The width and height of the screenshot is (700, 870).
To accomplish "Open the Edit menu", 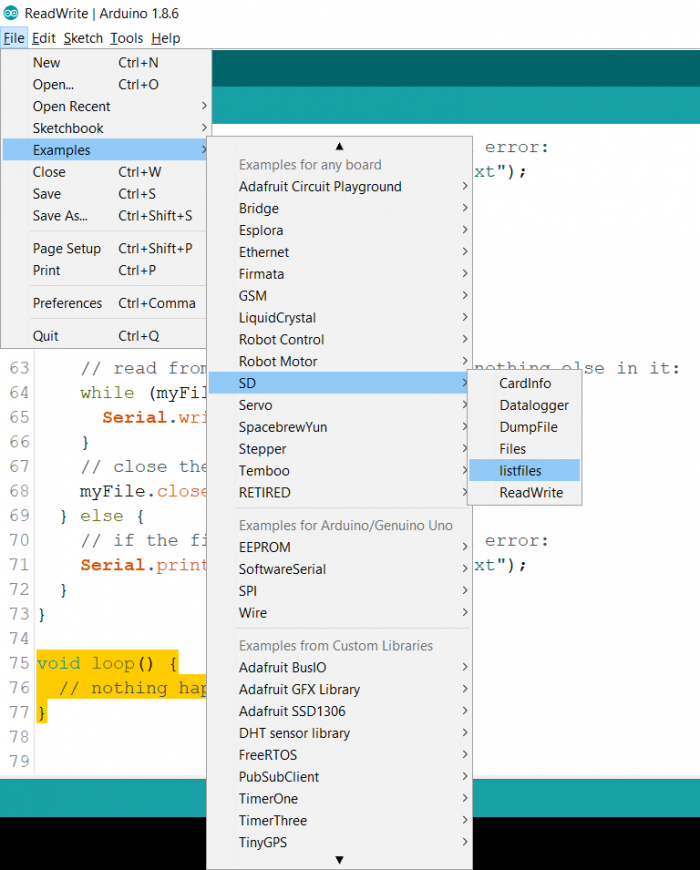I will click(44, 38).
